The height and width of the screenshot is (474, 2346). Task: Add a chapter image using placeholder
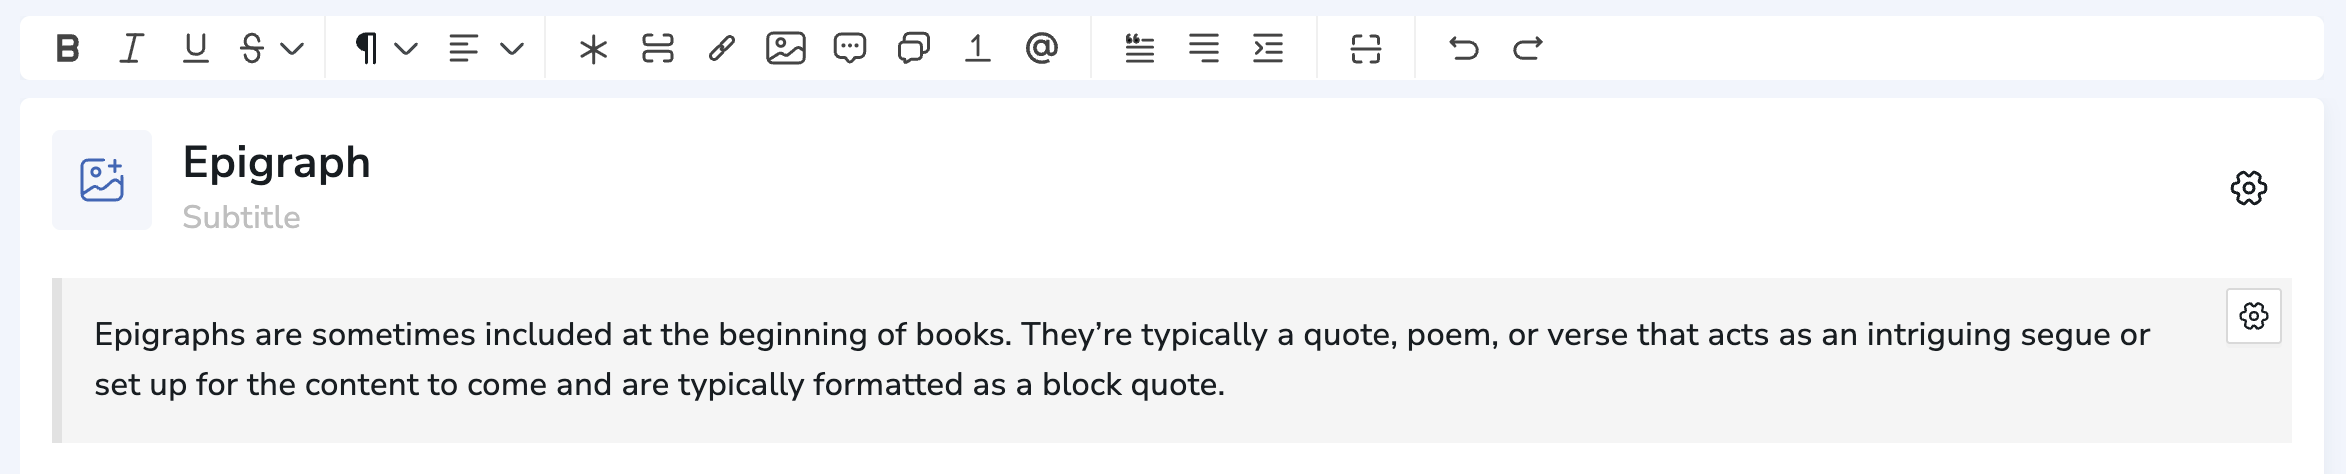[x=102, y=180]
